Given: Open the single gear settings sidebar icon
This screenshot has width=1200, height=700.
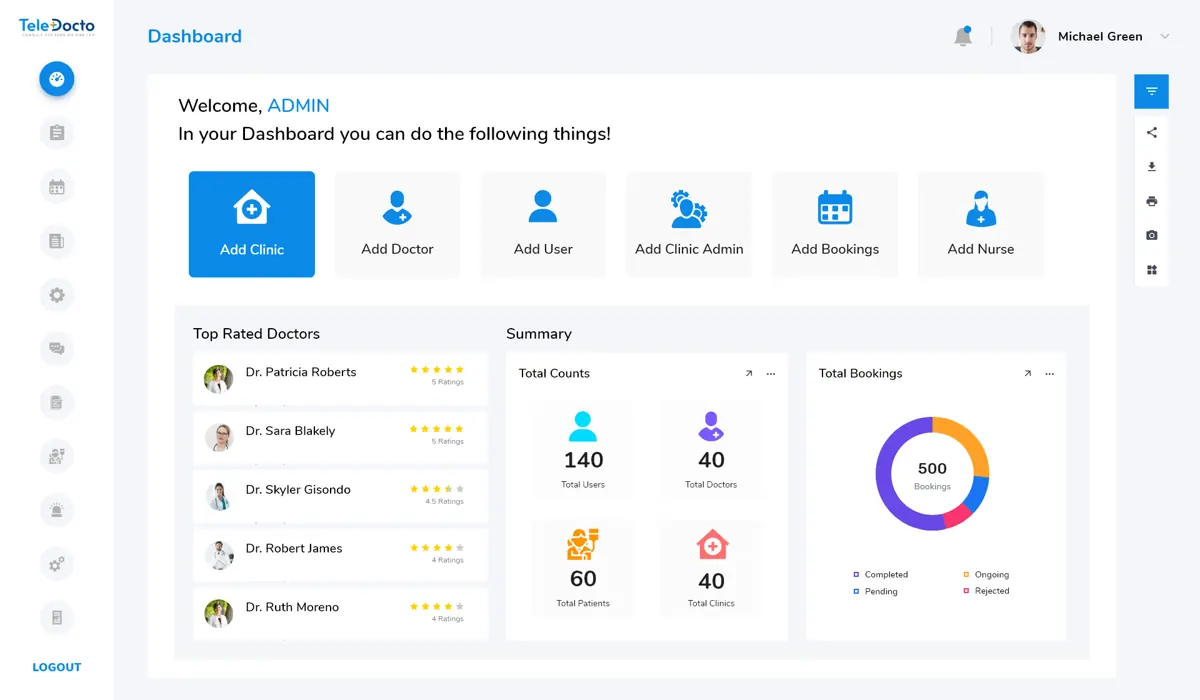Looking at the screenshot, I should [57, 295].
